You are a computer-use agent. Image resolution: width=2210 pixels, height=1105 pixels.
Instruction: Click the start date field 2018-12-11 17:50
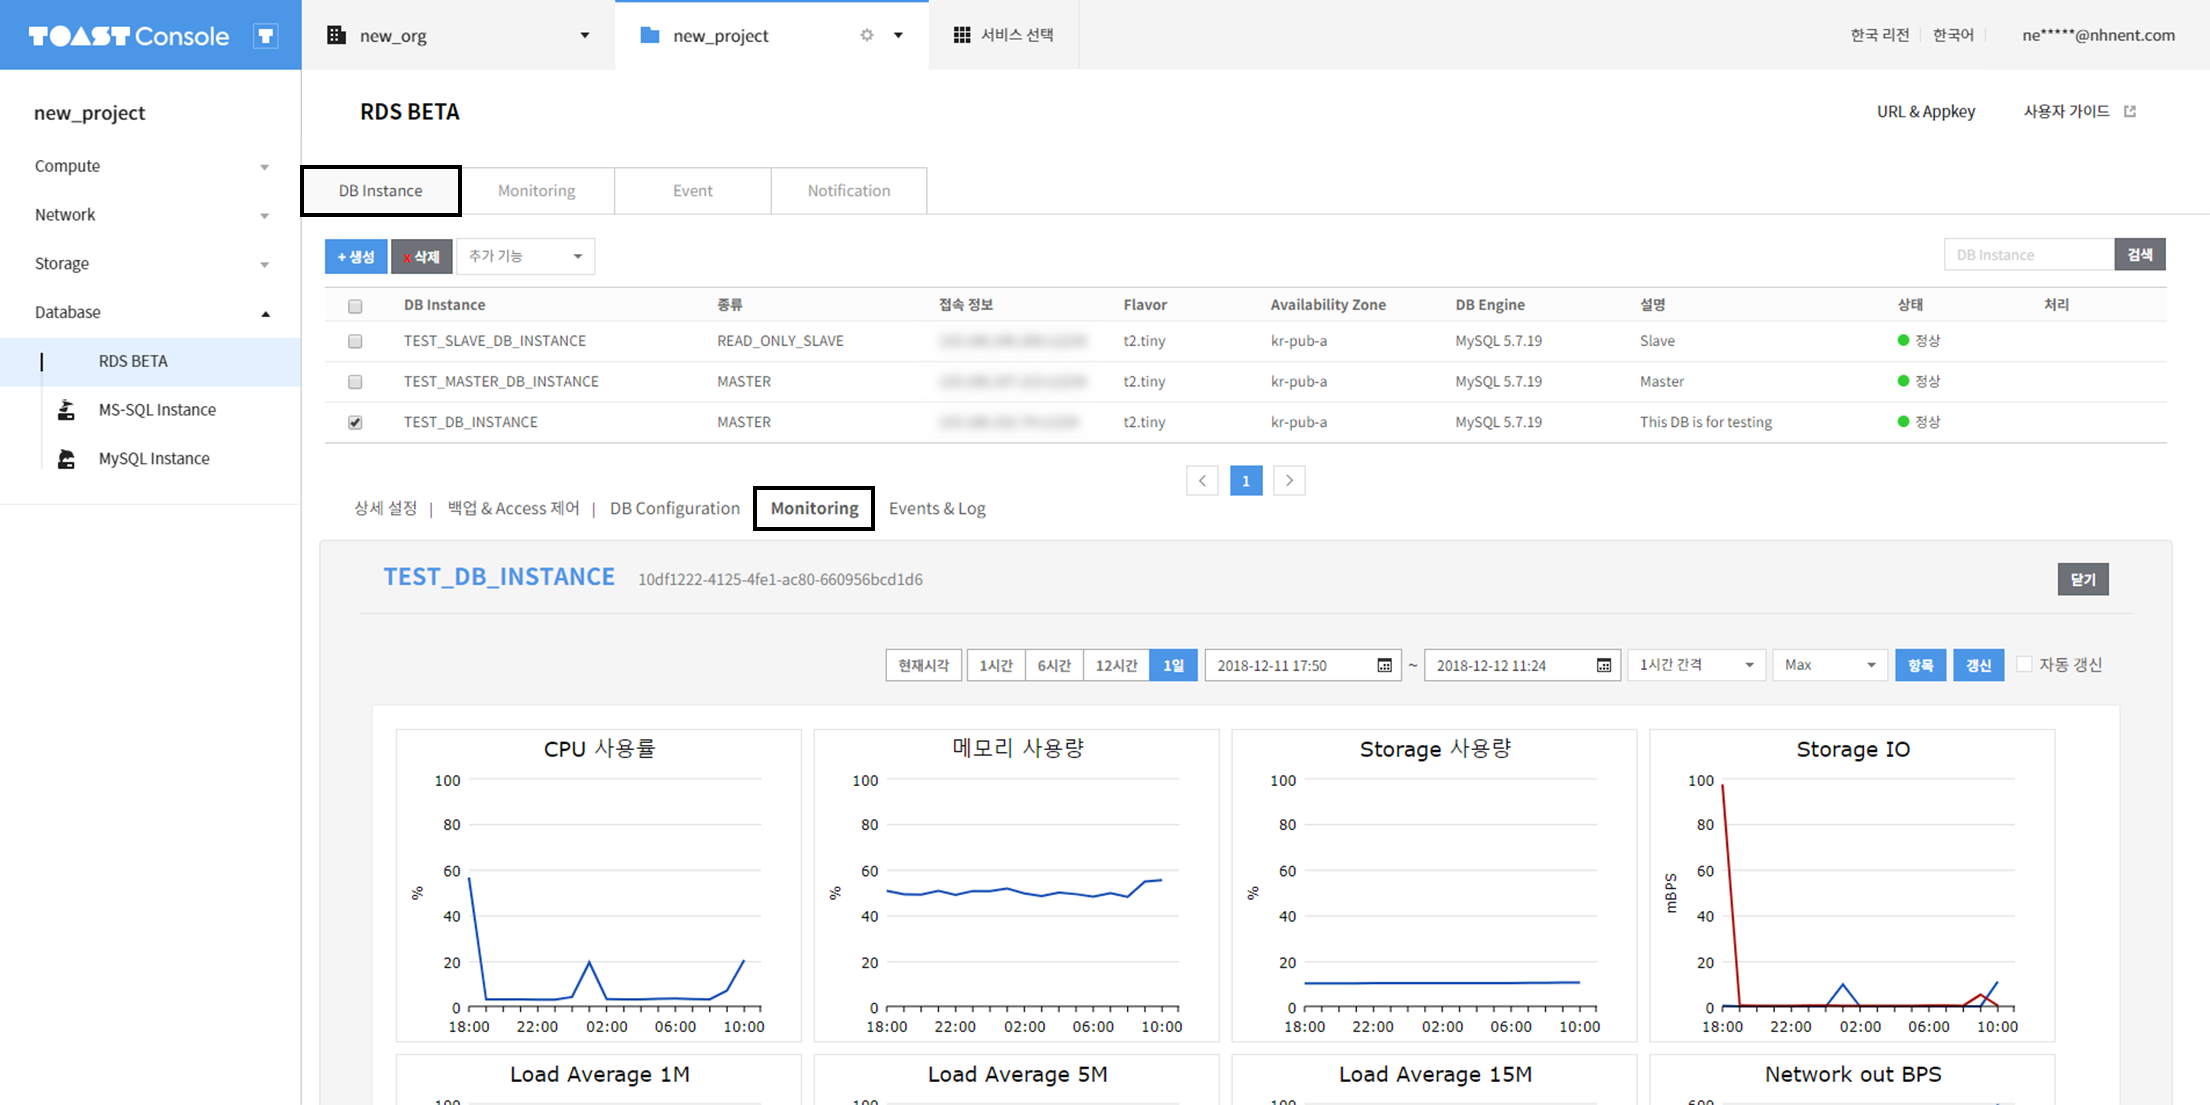point(1302,665)
